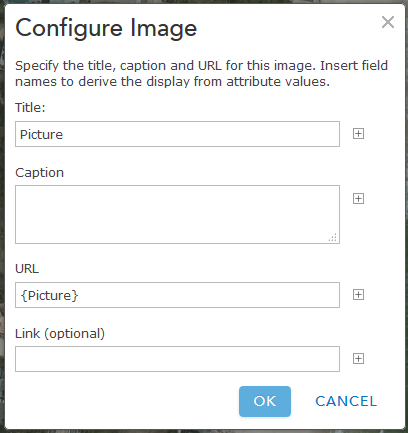Click the add-field plus icon beside Caption

click(x=358, y=199)
